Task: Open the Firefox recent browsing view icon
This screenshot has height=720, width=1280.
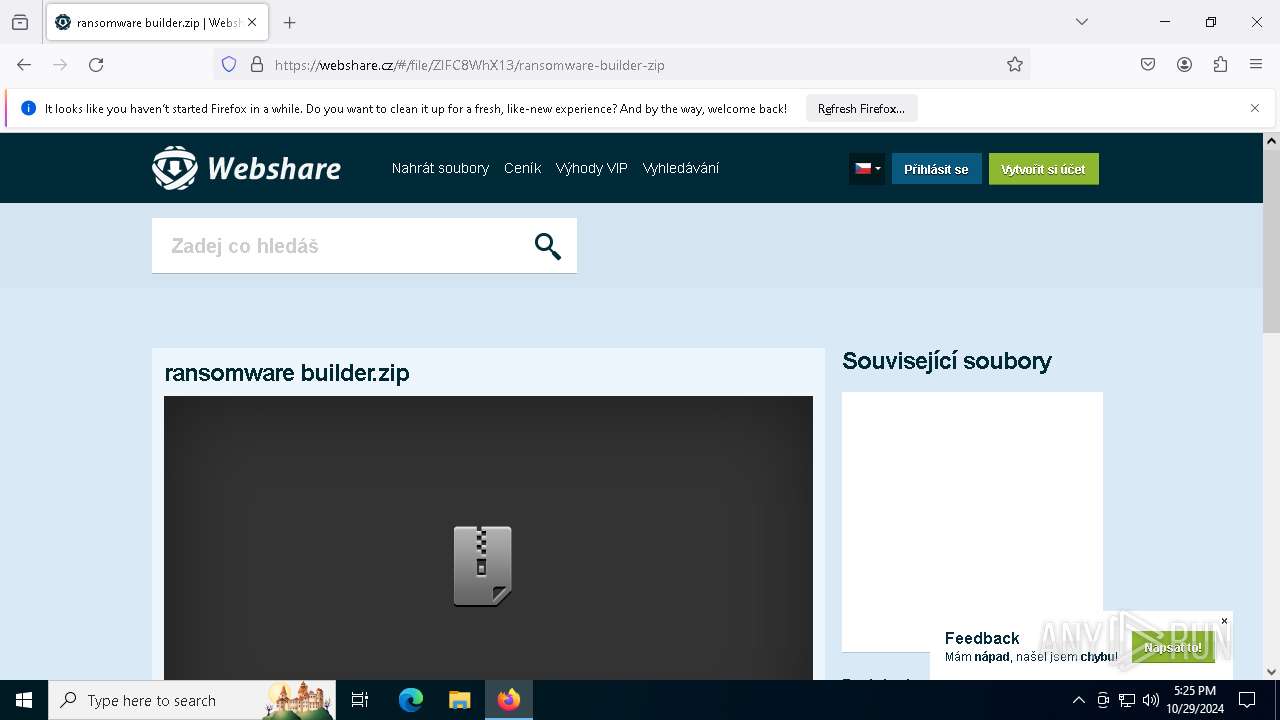Action: 20,22
